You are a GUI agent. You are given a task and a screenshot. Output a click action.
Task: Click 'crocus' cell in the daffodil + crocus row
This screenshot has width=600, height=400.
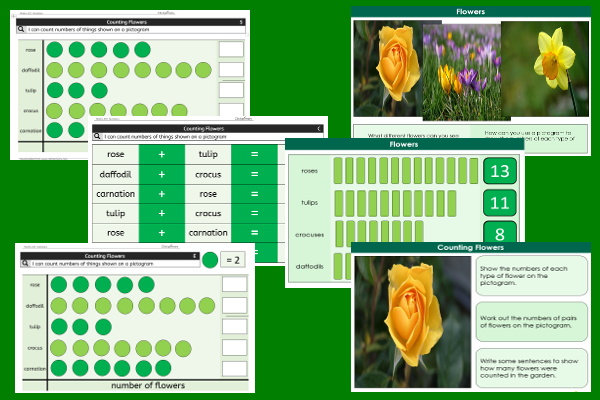pyautogui.click(x=208, y=174)
